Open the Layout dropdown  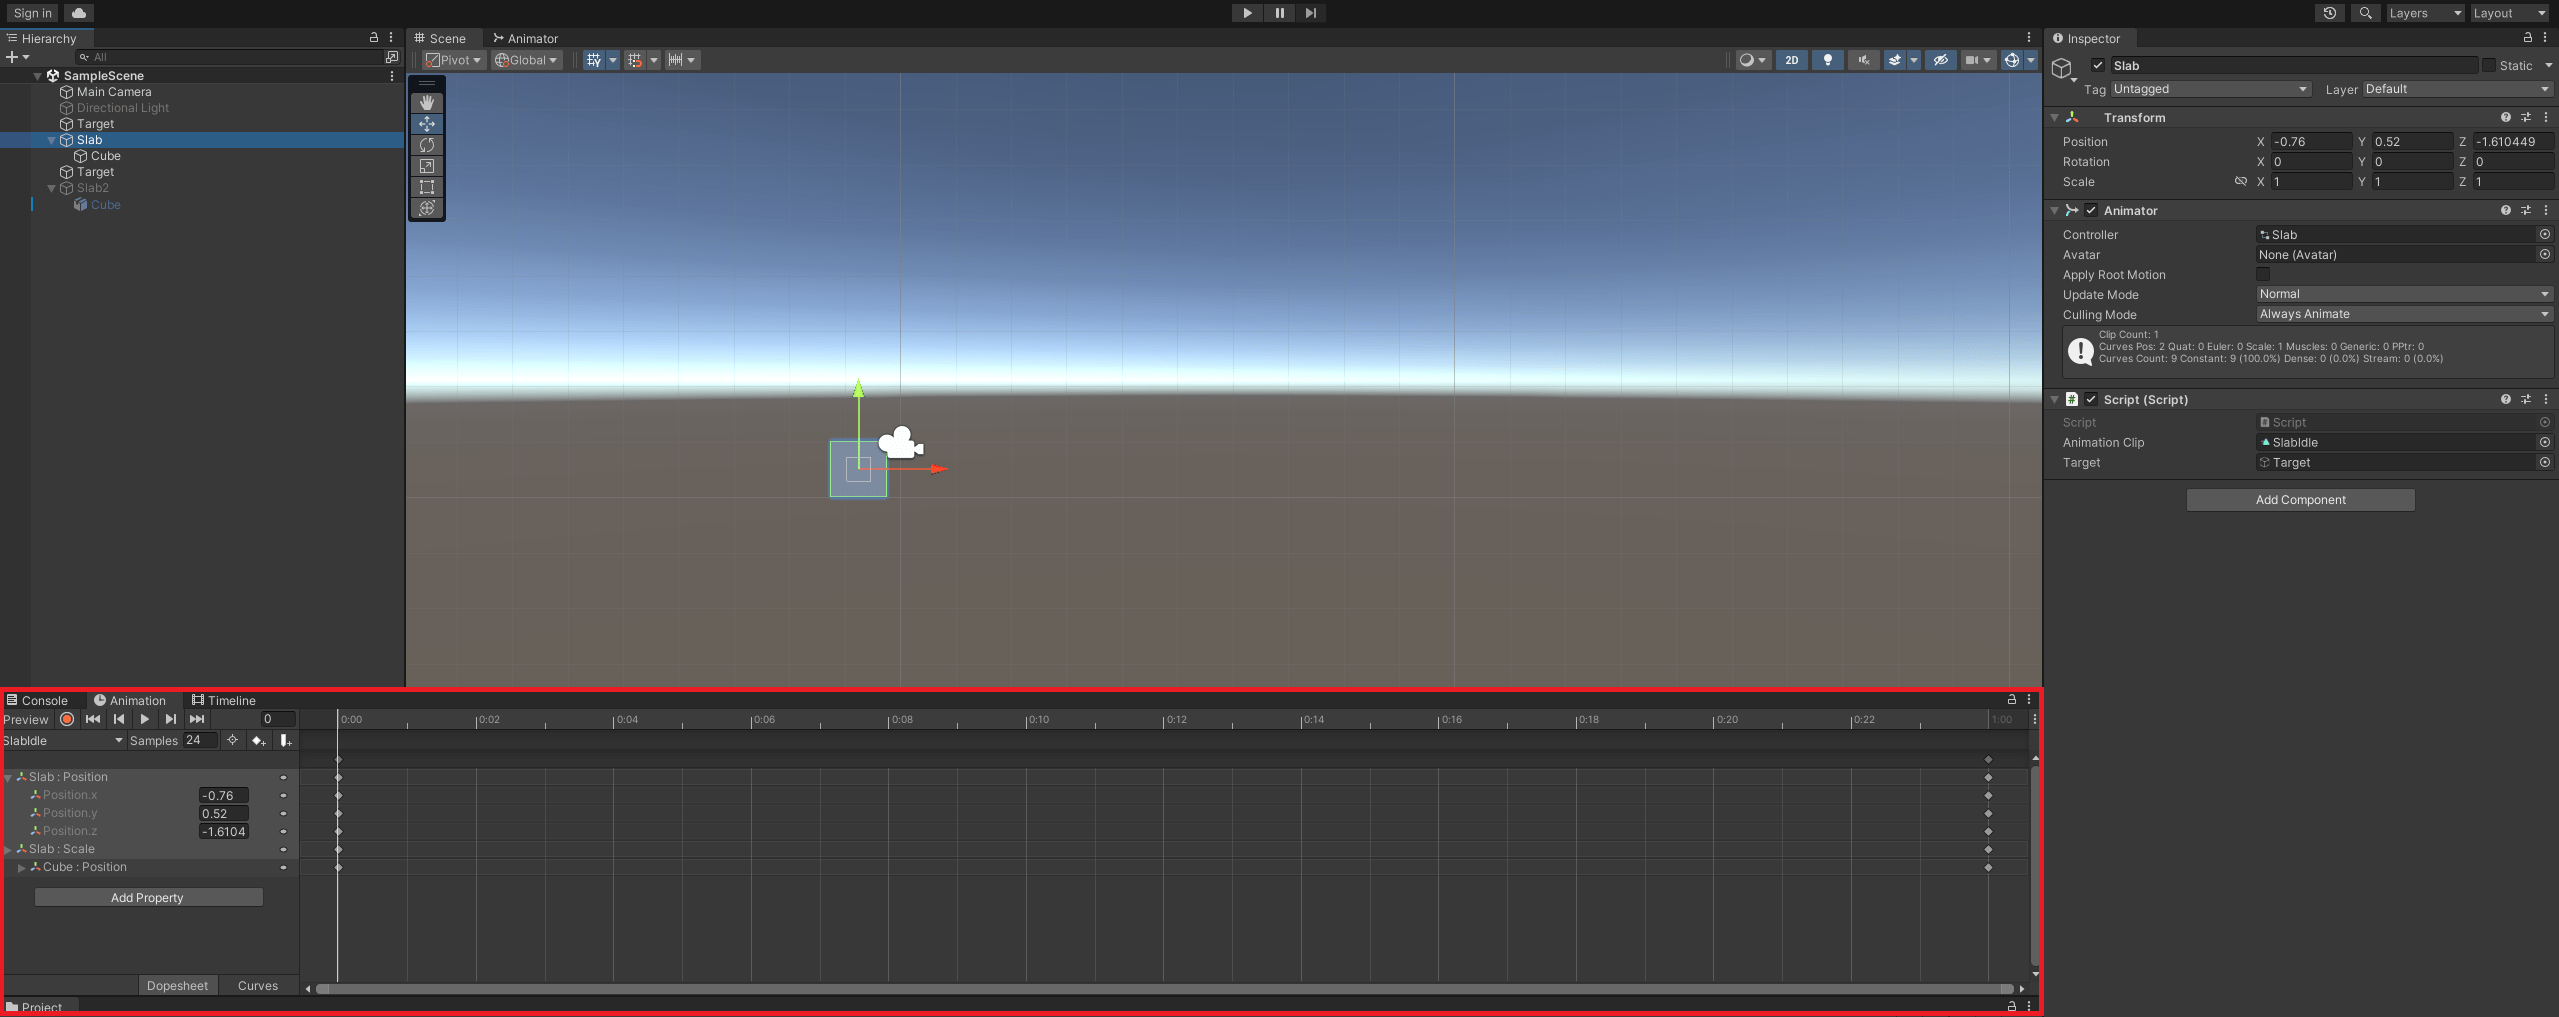tap(2507, 13)
